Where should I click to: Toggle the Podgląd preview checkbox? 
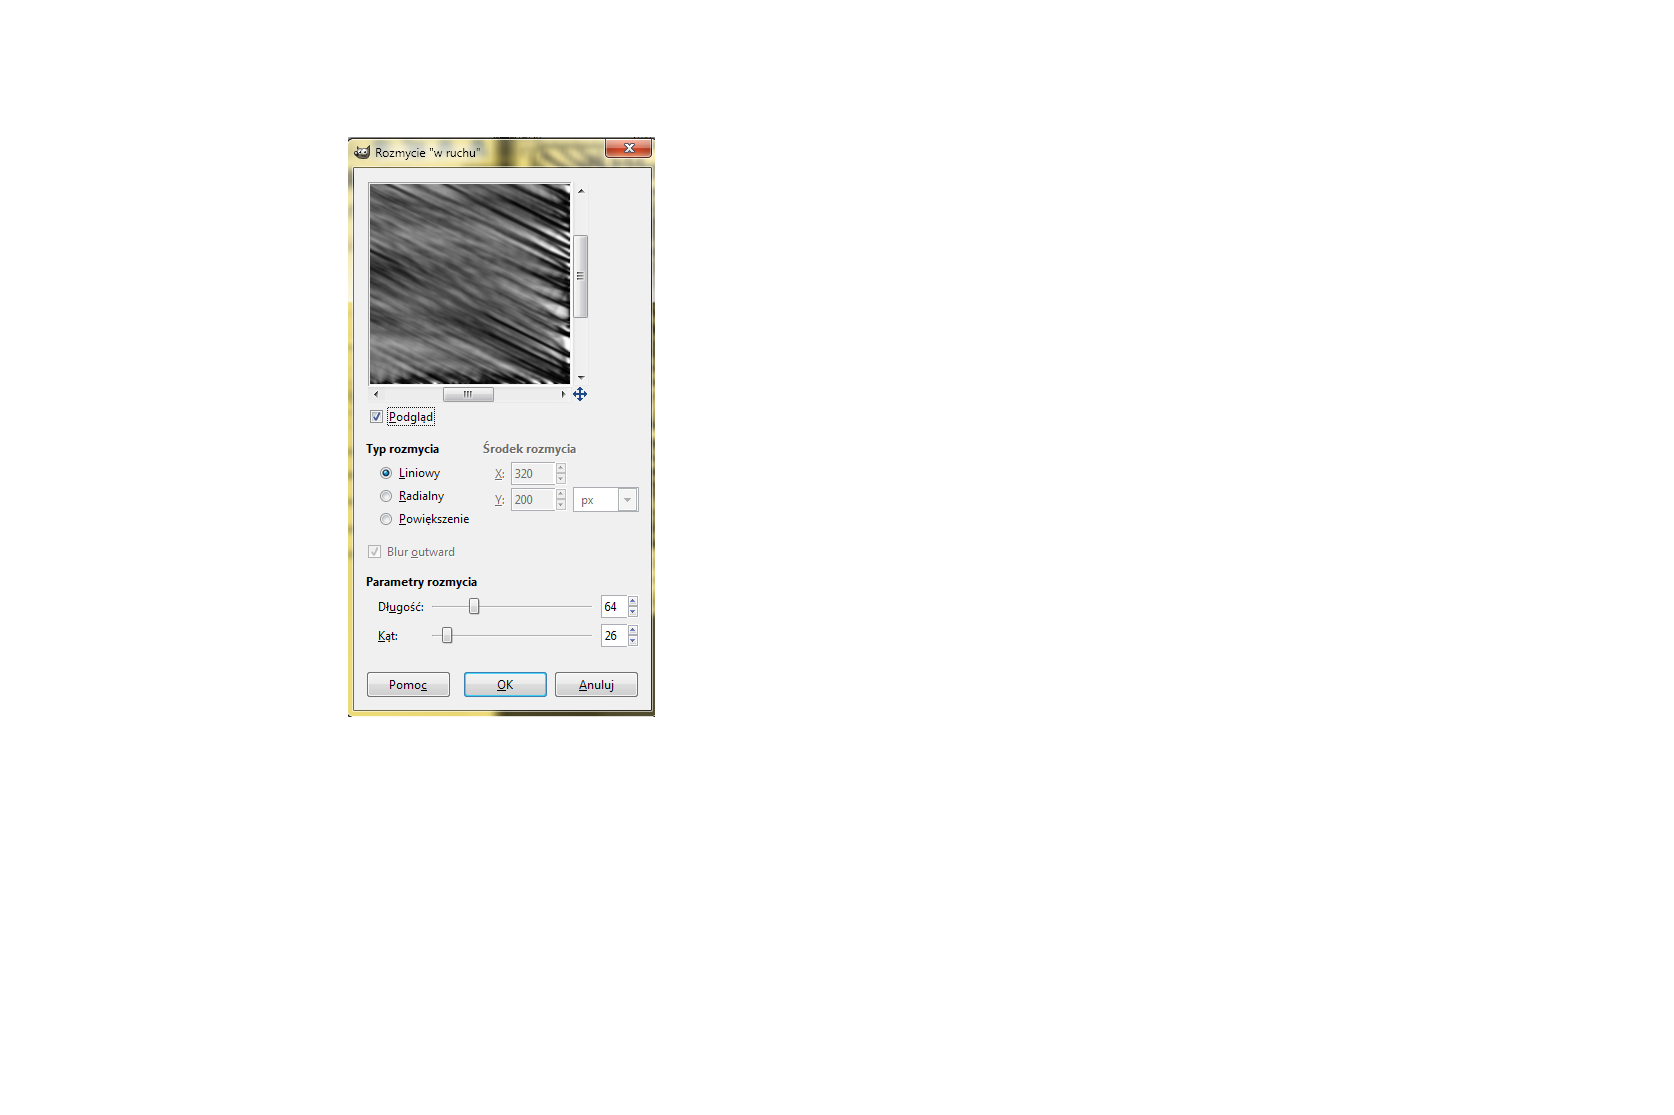click(376, 417)
